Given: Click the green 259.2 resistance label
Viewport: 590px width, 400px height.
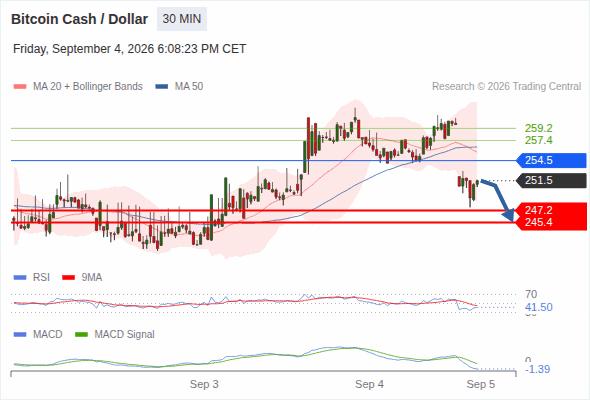Looking at the screenshot, I should point(539,128).
